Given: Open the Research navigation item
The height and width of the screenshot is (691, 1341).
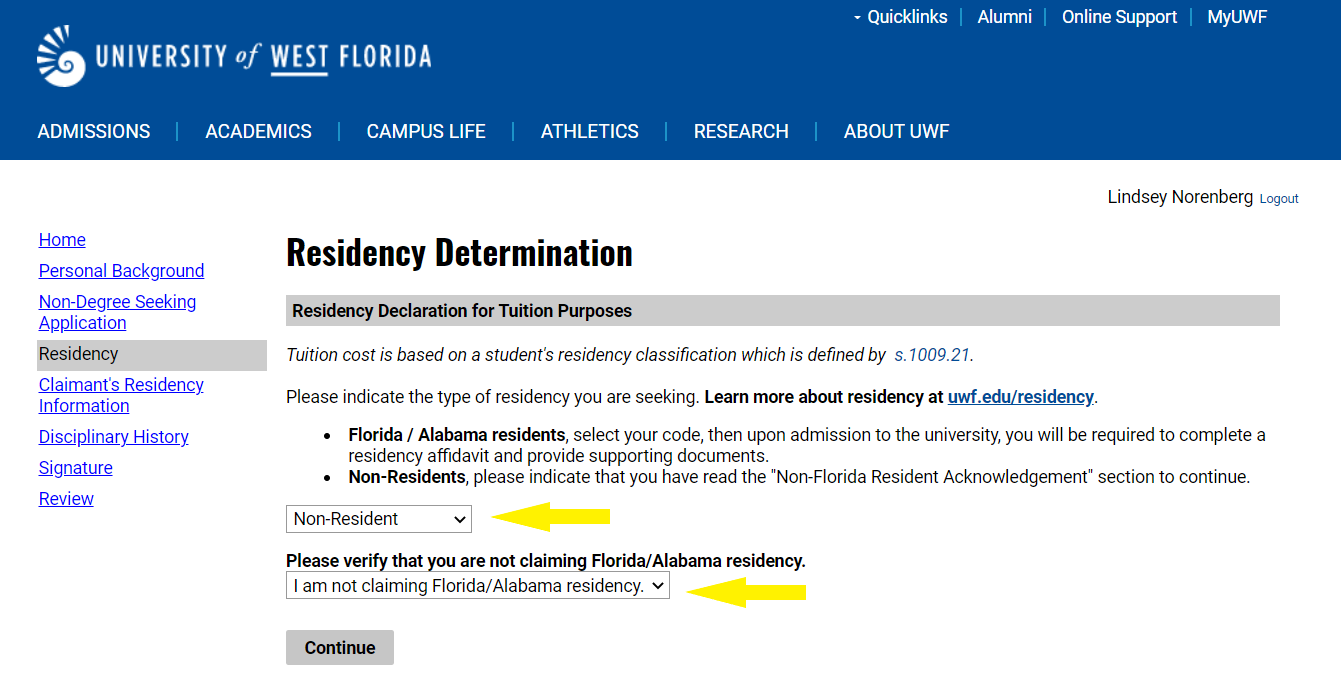Looking at the screenshot, I should click(x=741, y=131).
